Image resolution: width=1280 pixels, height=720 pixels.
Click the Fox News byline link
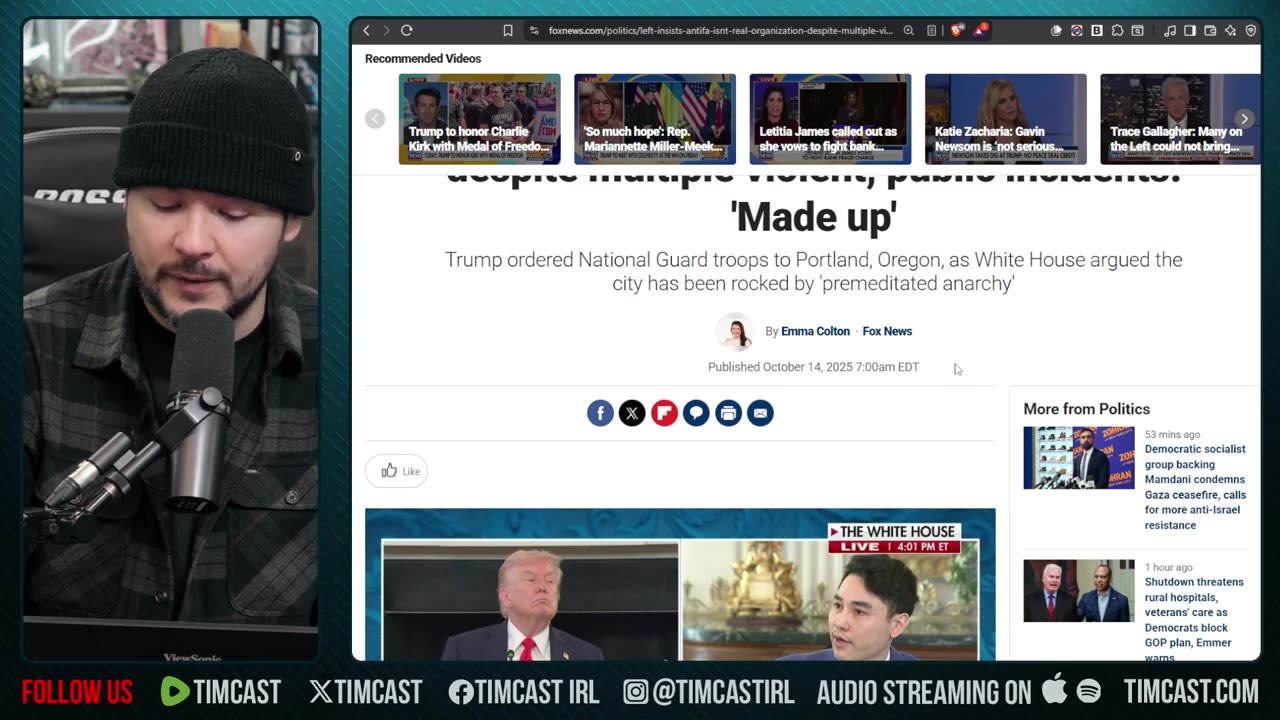pyautogui.click(x=887, y=332)
